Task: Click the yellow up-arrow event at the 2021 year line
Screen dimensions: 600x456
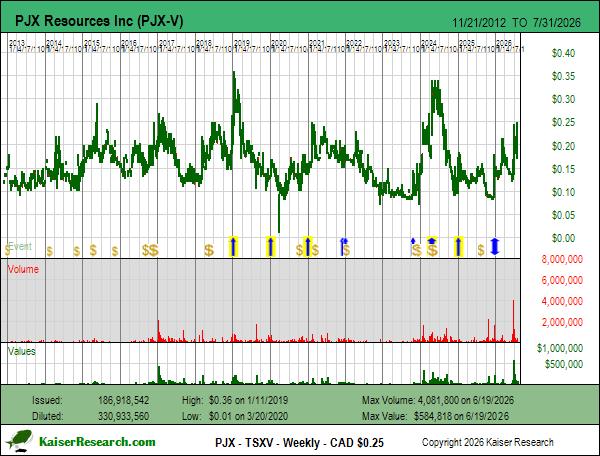Action: (308, 246)
